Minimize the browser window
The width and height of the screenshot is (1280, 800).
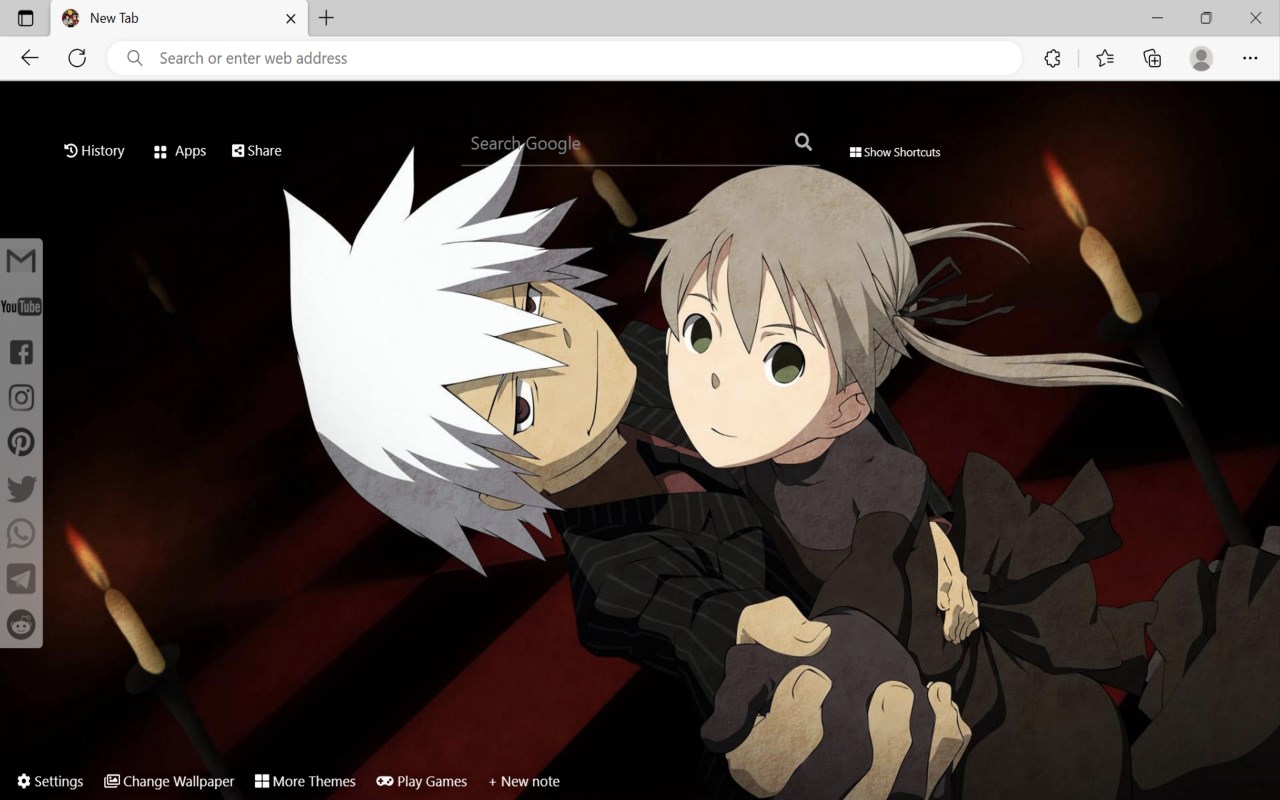point(1157,18)
